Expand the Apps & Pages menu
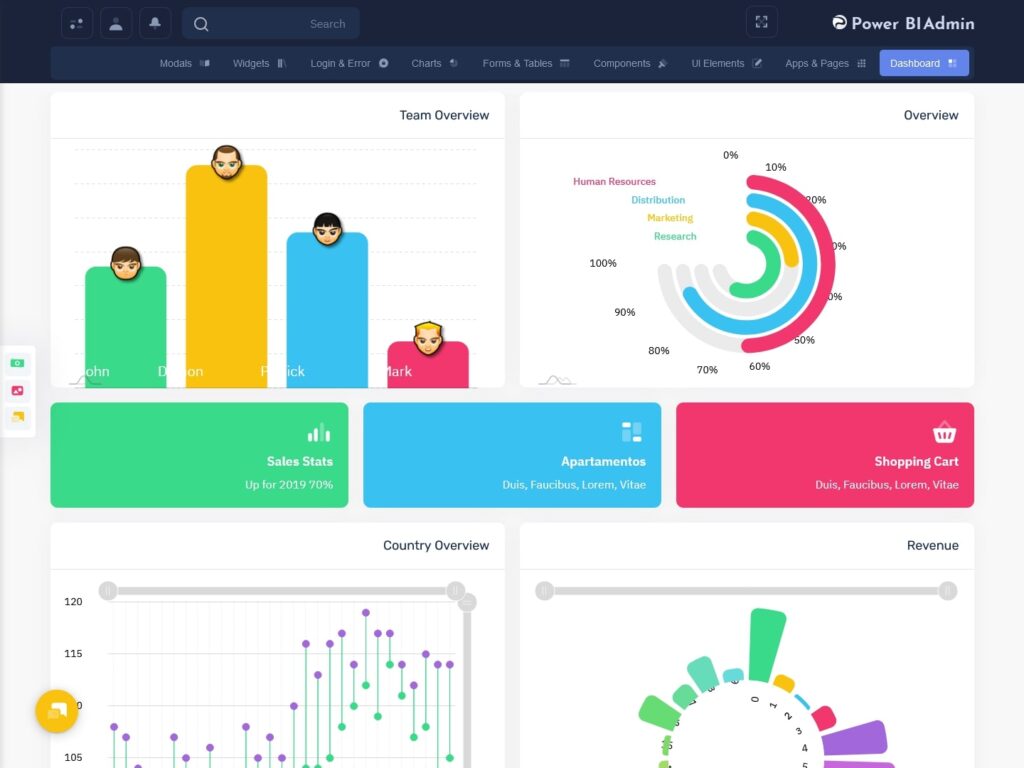This screenshot has width=1024, height=768. (825, 63)
